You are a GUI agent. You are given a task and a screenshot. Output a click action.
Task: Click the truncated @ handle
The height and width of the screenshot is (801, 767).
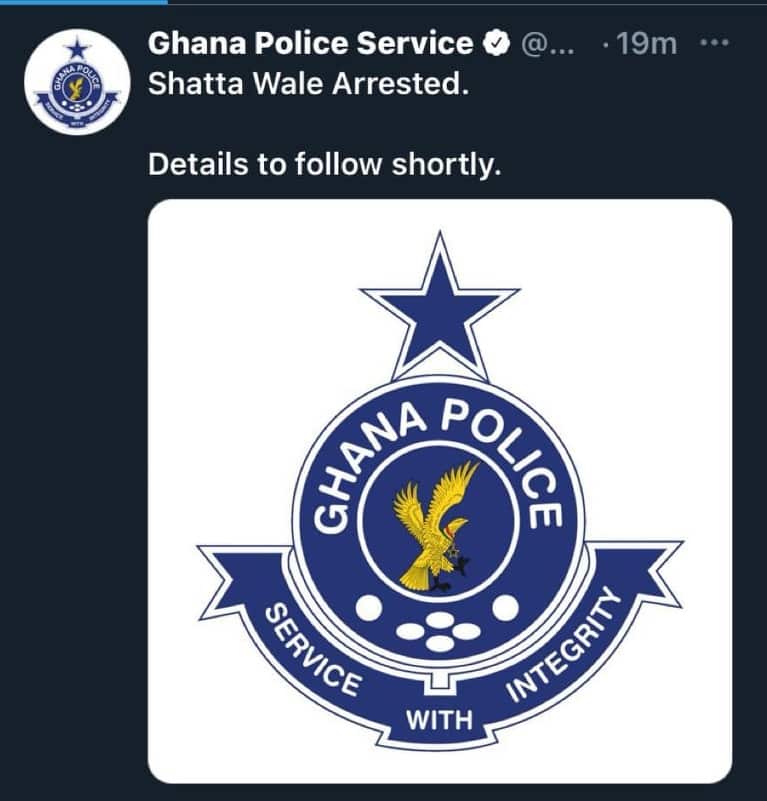tap(547, 44)
